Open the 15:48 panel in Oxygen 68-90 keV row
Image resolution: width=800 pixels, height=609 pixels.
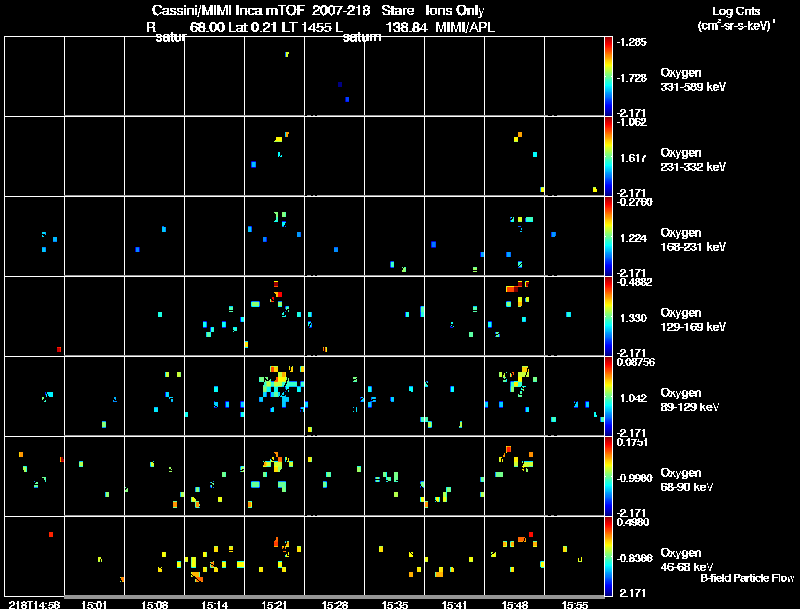[x=514, y=476]
